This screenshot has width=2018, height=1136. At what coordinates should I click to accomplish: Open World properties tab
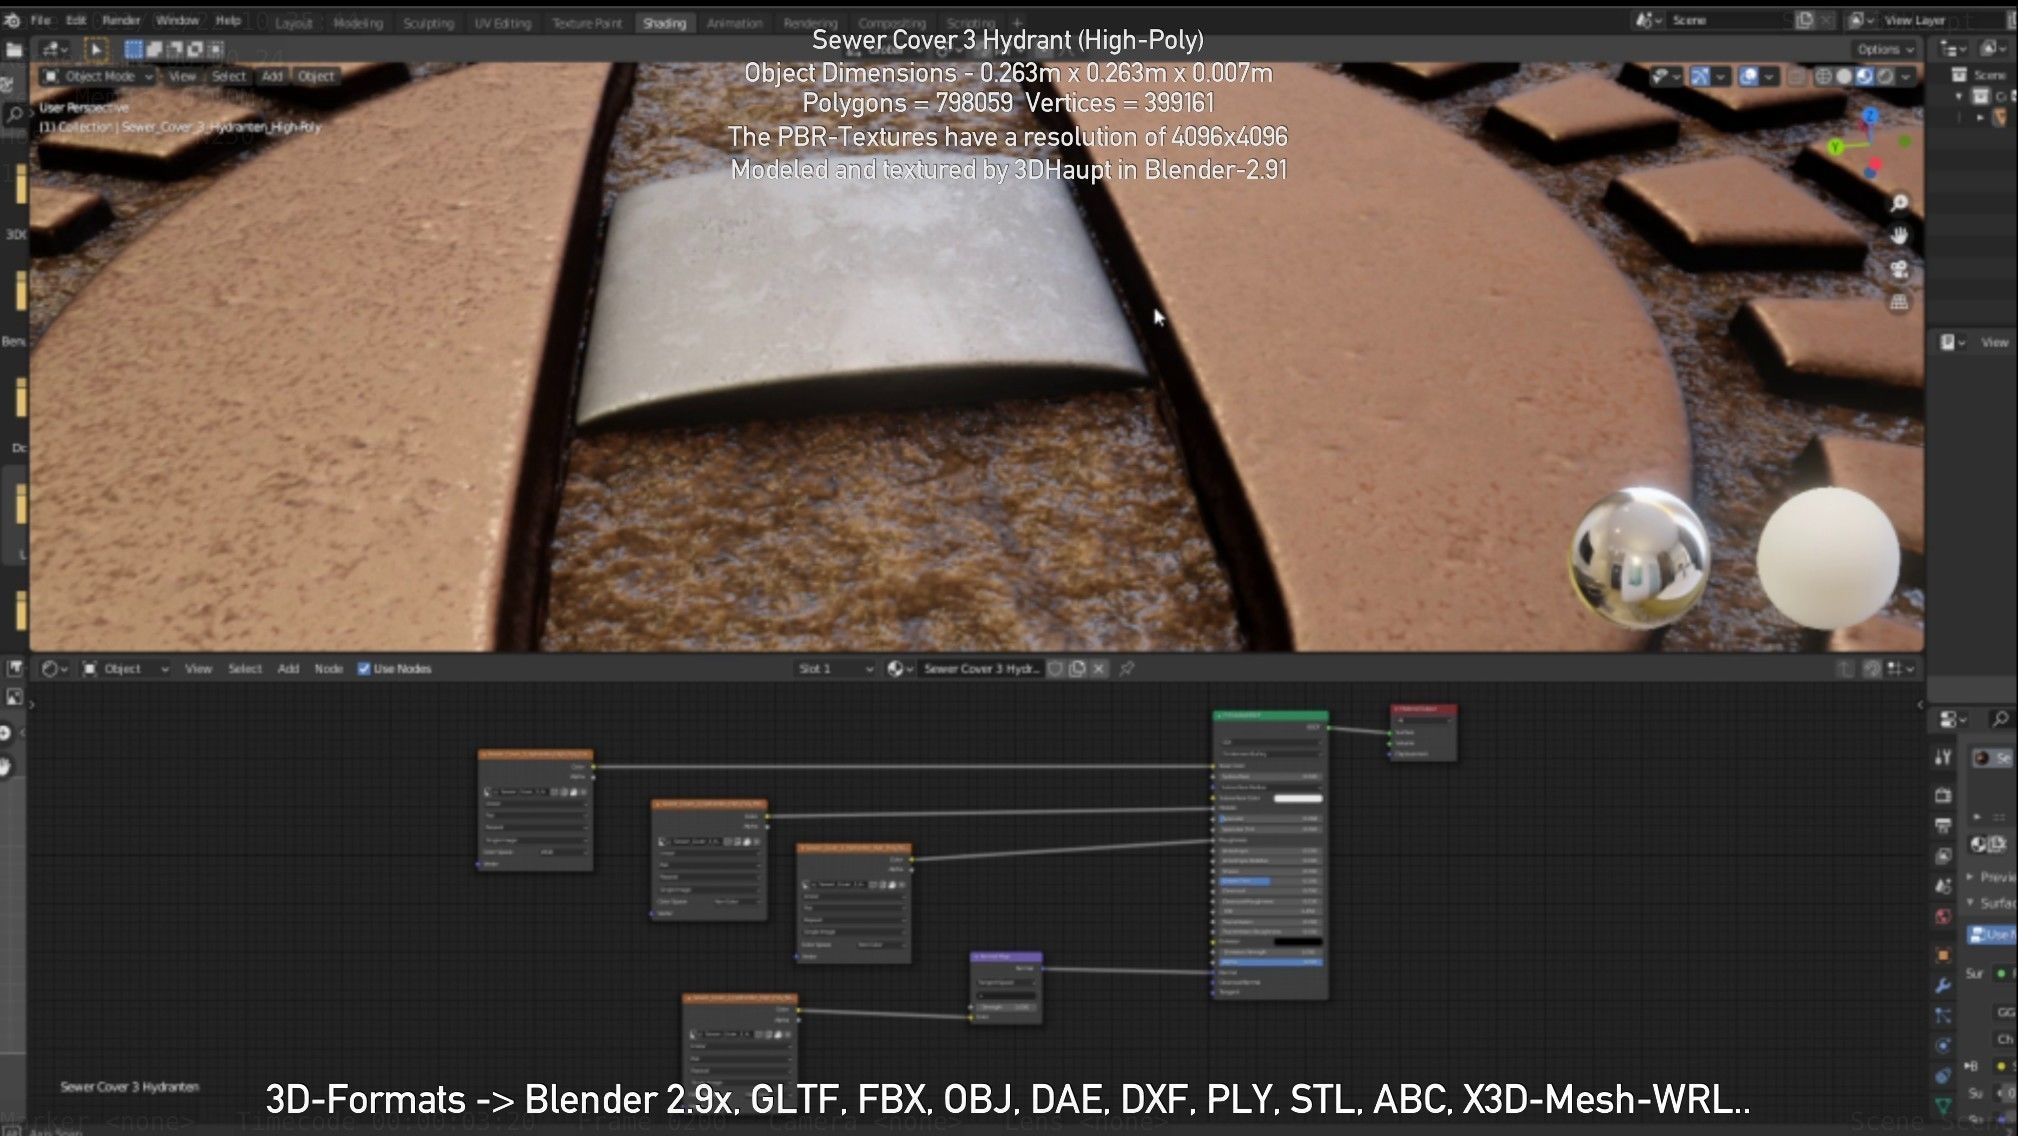(1943, 916)
